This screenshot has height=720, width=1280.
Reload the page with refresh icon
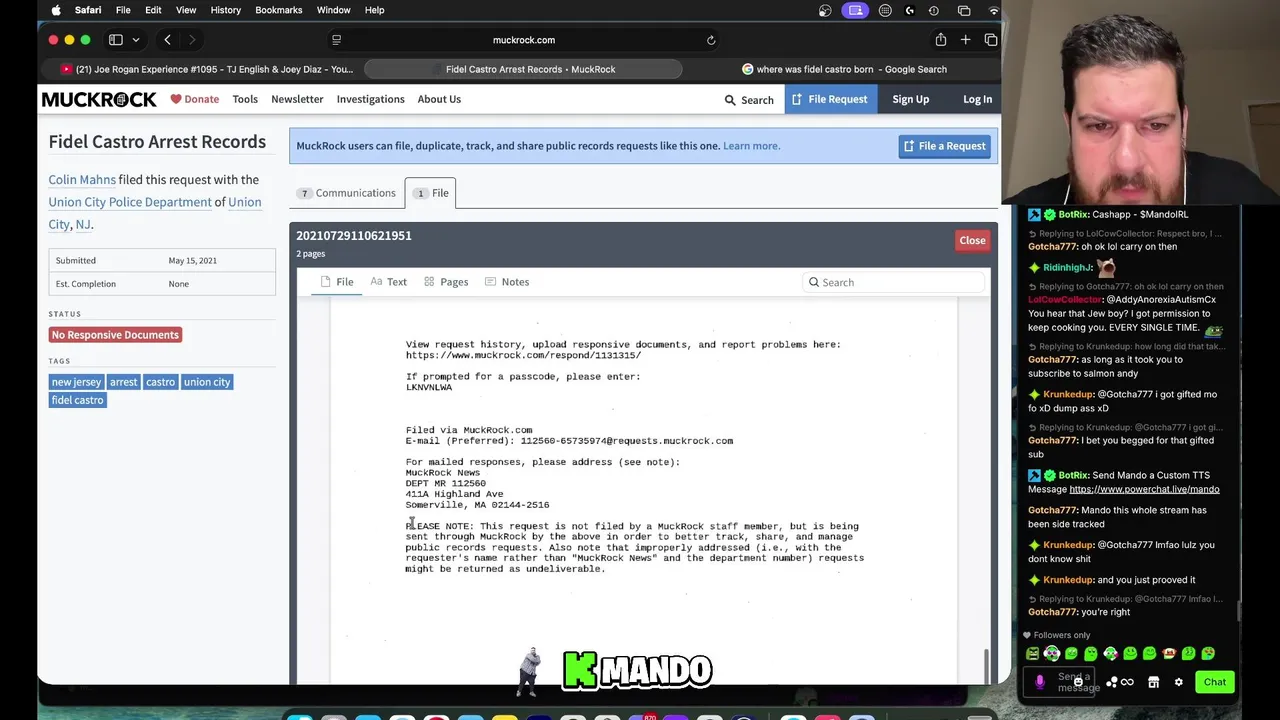(x=711, y=40)
